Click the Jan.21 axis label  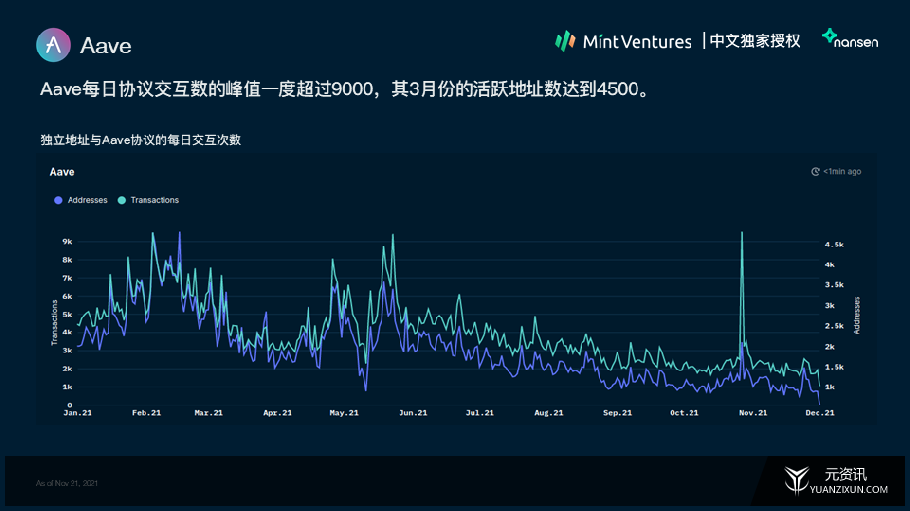point(77,413)
